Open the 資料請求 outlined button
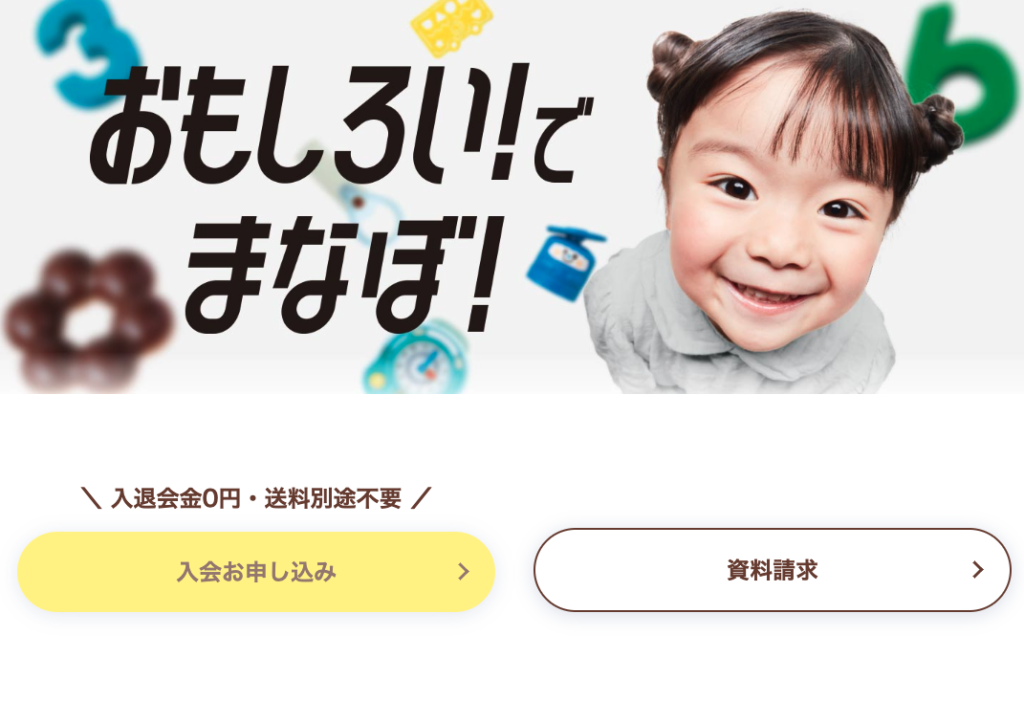The image size is (1024, 701). (x=772, y=570)
